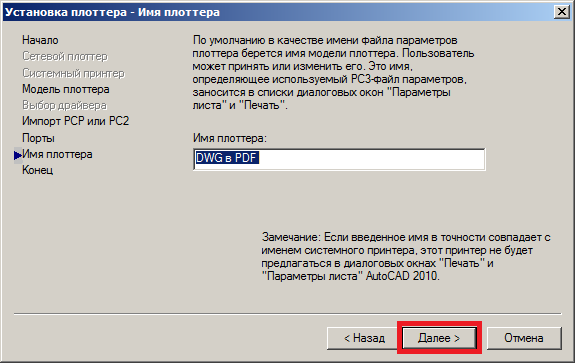575x363 pixels.
Task: Click the Имя плоттера: label above field
Action: click(230, 138)
